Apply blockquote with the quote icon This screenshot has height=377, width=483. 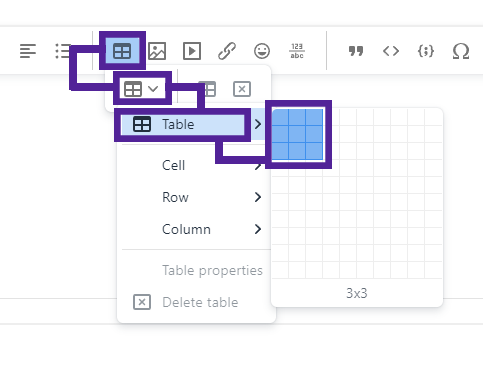pos(356,51)
